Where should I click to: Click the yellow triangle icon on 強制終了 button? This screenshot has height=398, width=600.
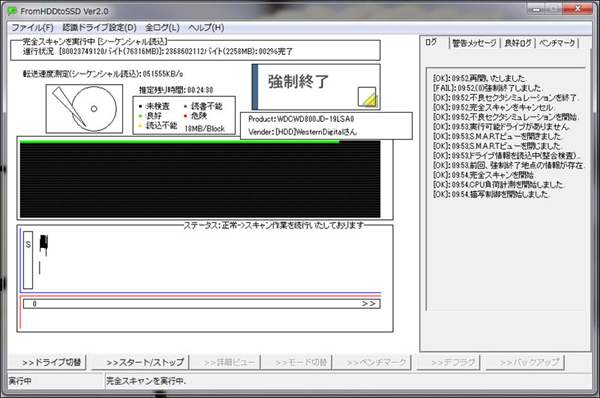[367, 97]
